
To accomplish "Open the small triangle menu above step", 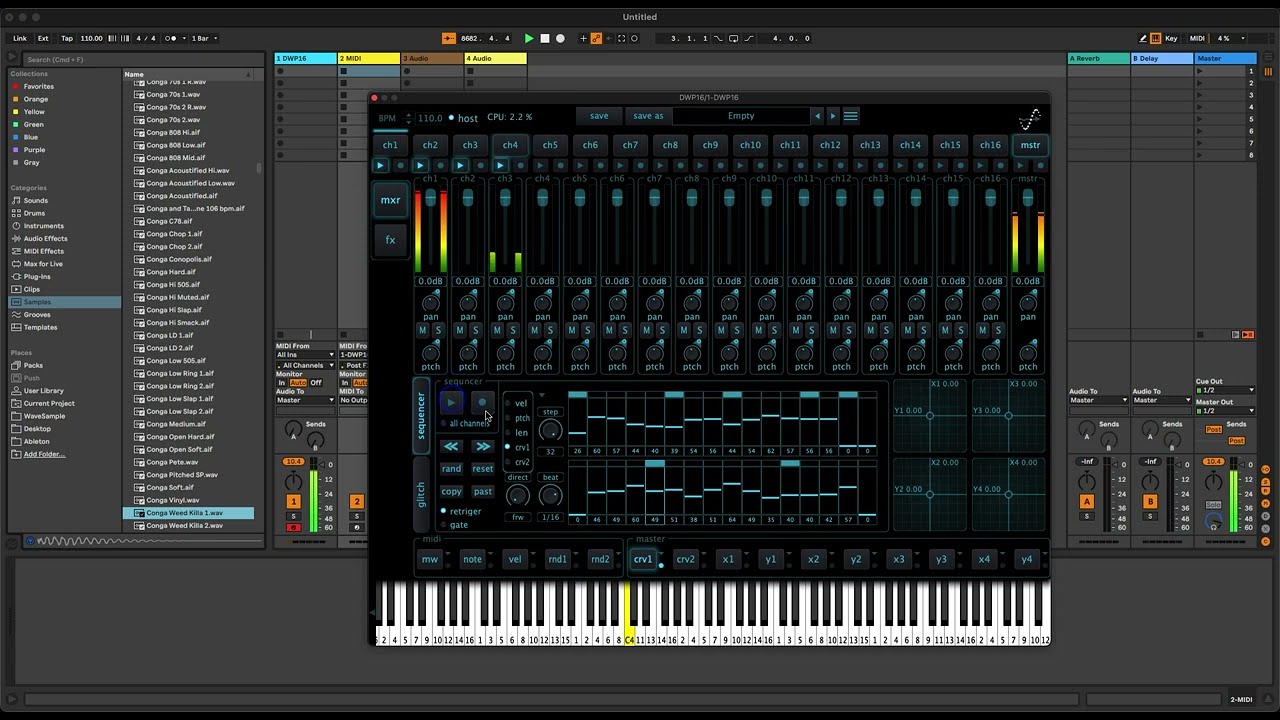I will [x=542, y=396].
